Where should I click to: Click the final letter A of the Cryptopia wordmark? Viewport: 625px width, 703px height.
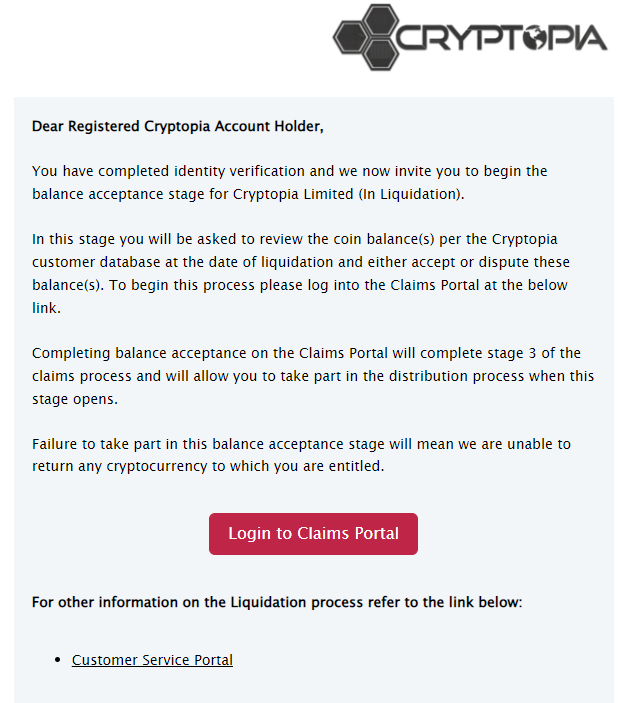[x=591, y=37]
